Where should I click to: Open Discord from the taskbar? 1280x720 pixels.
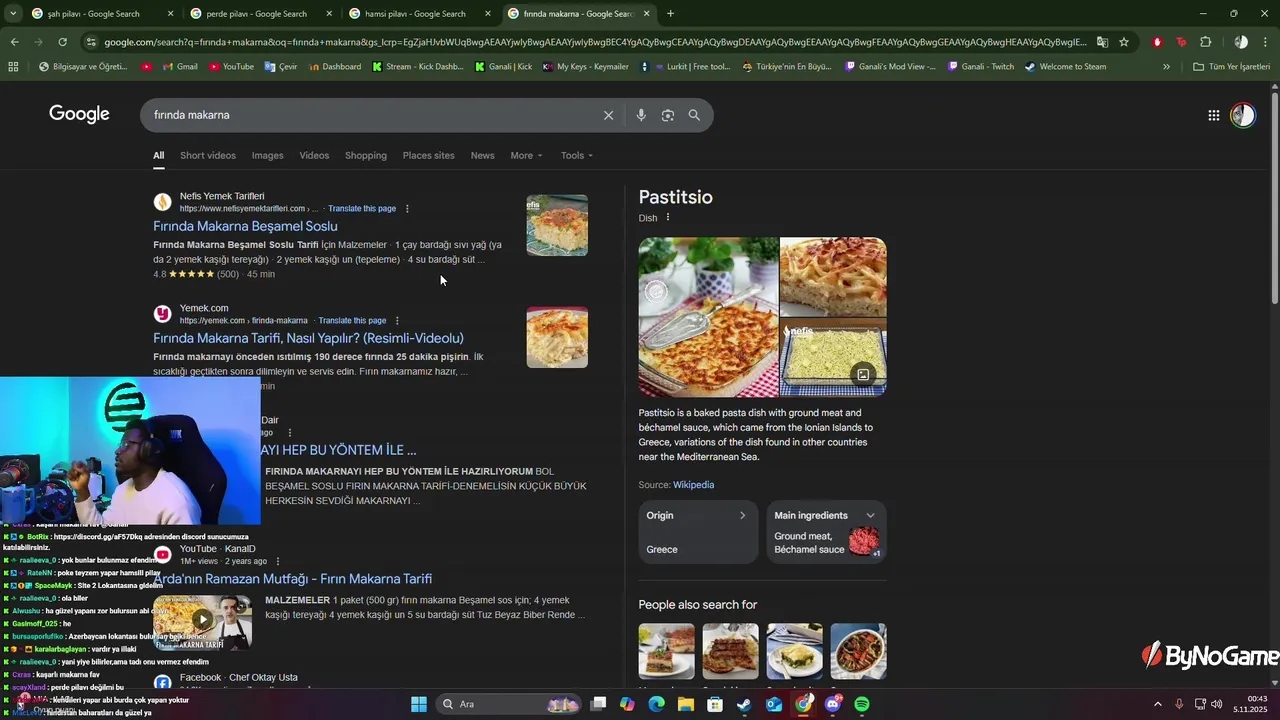[x=833, y=704]
